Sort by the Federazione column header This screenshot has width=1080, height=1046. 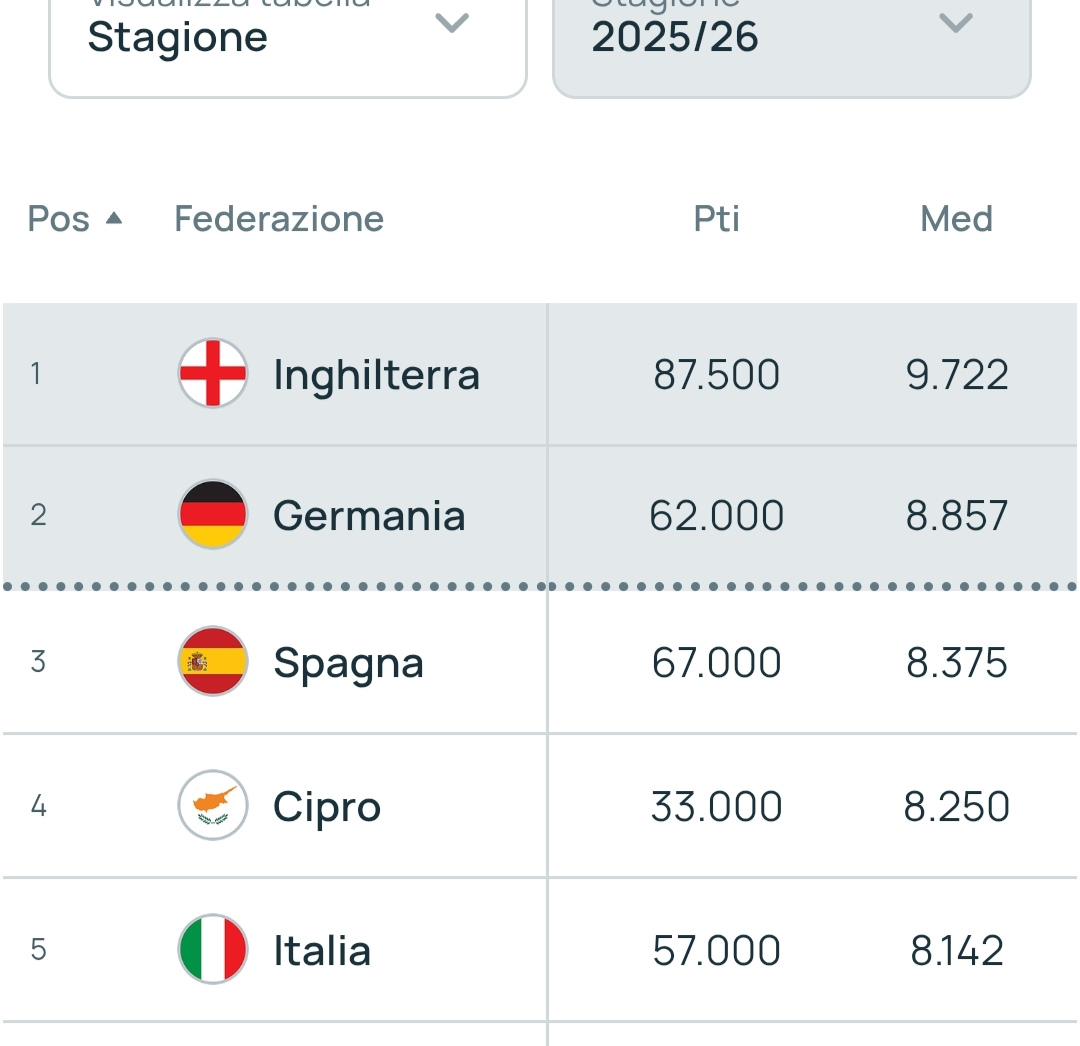click(279, 219)
